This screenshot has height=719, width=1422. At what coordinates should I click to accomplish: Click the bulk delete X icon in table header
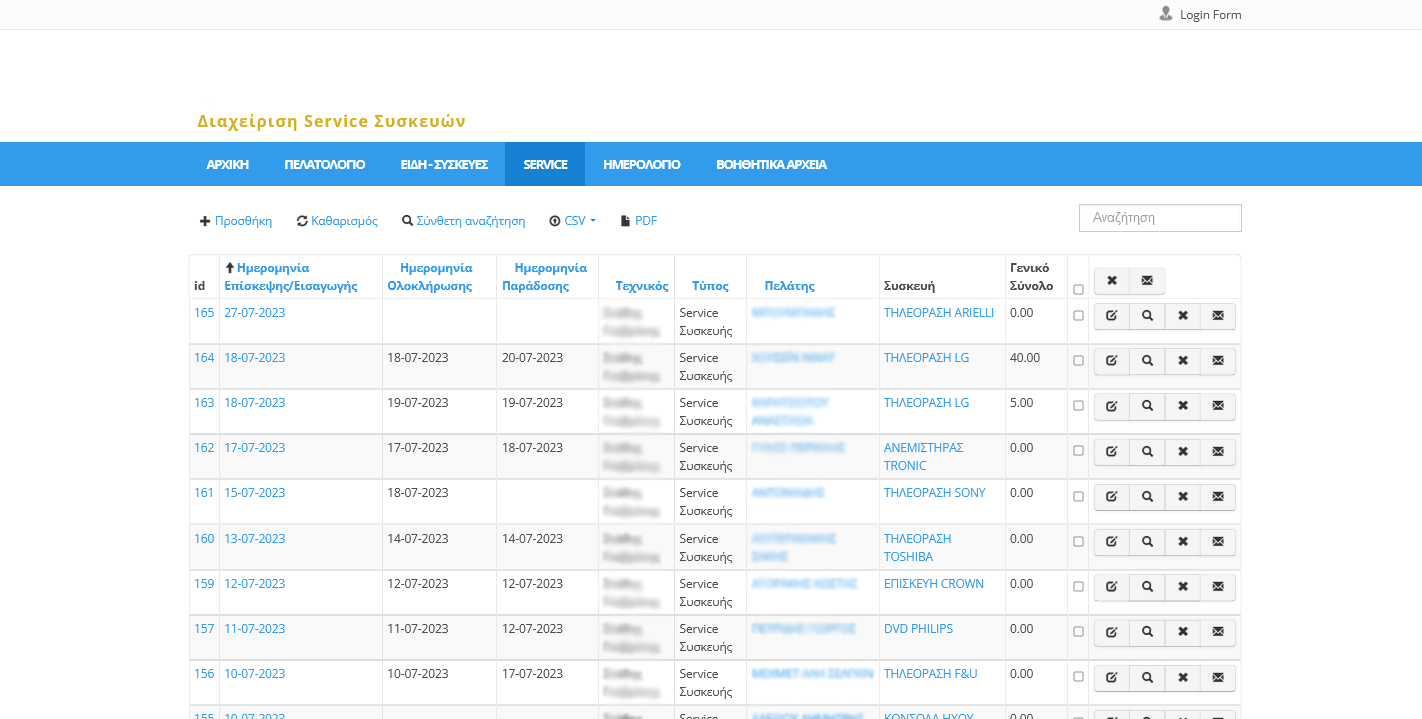point(1111,281)
